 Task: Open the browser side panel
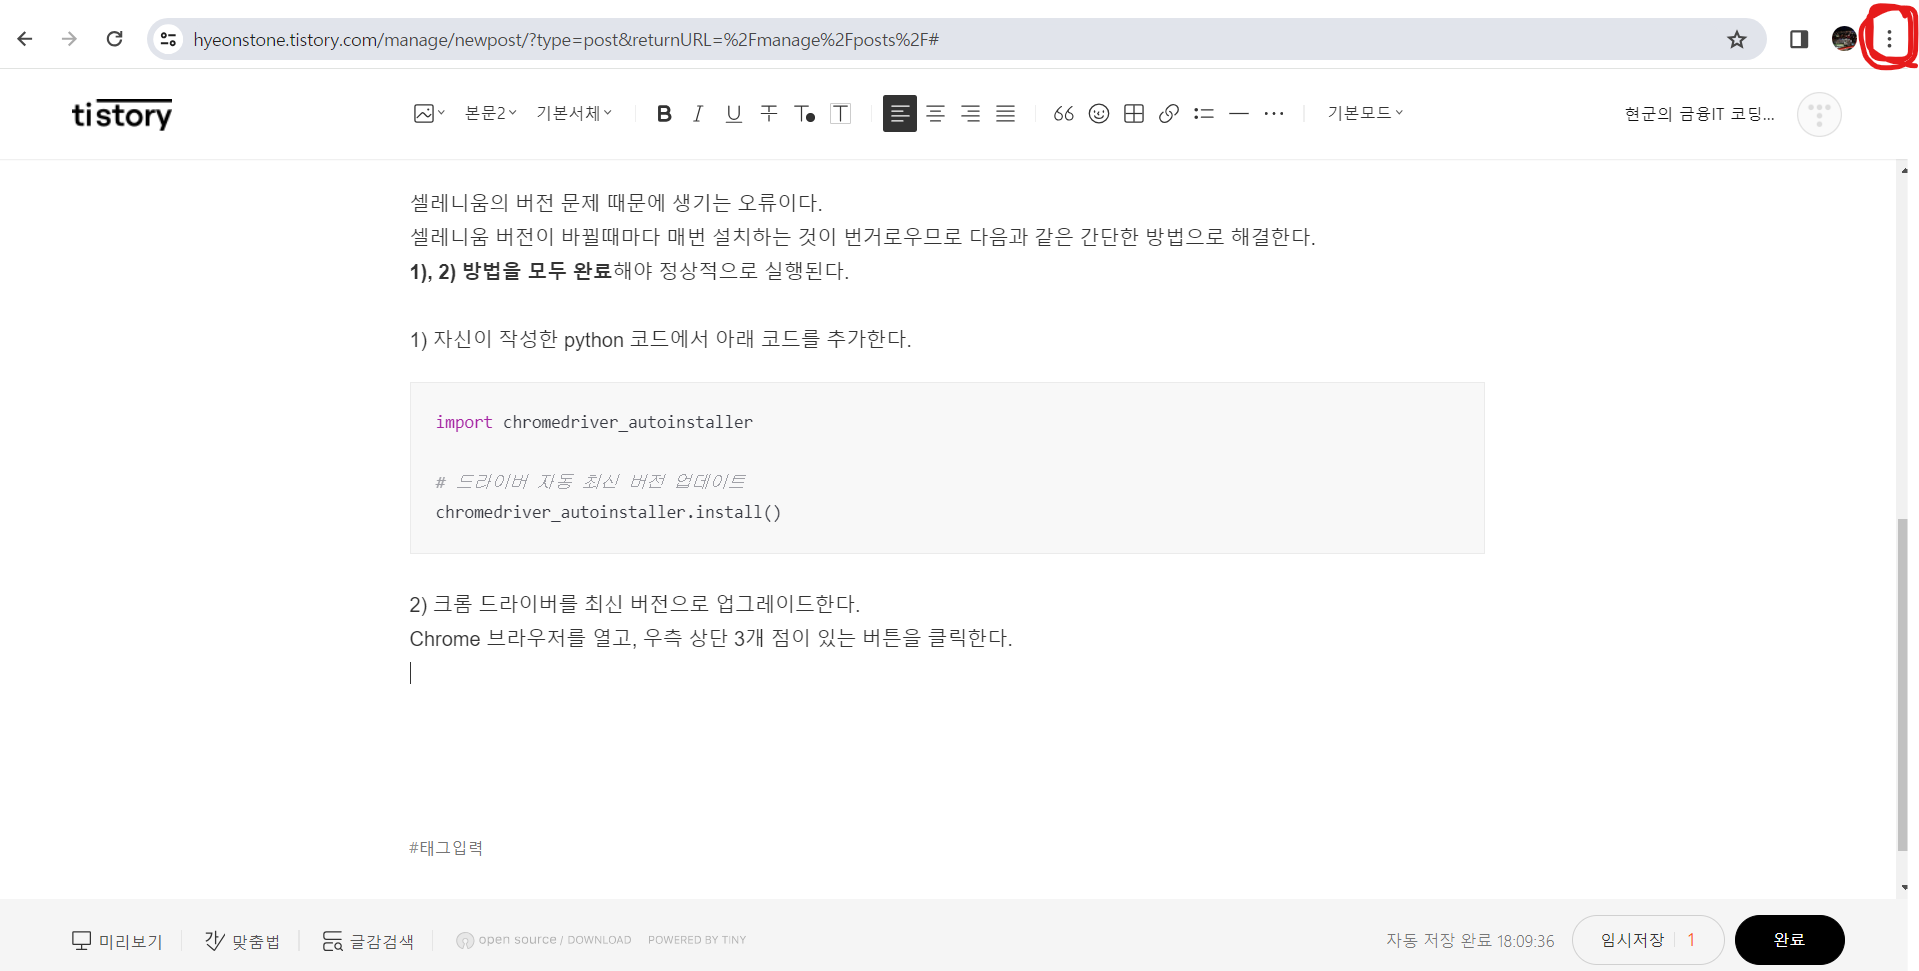(x=1799, y=39)
